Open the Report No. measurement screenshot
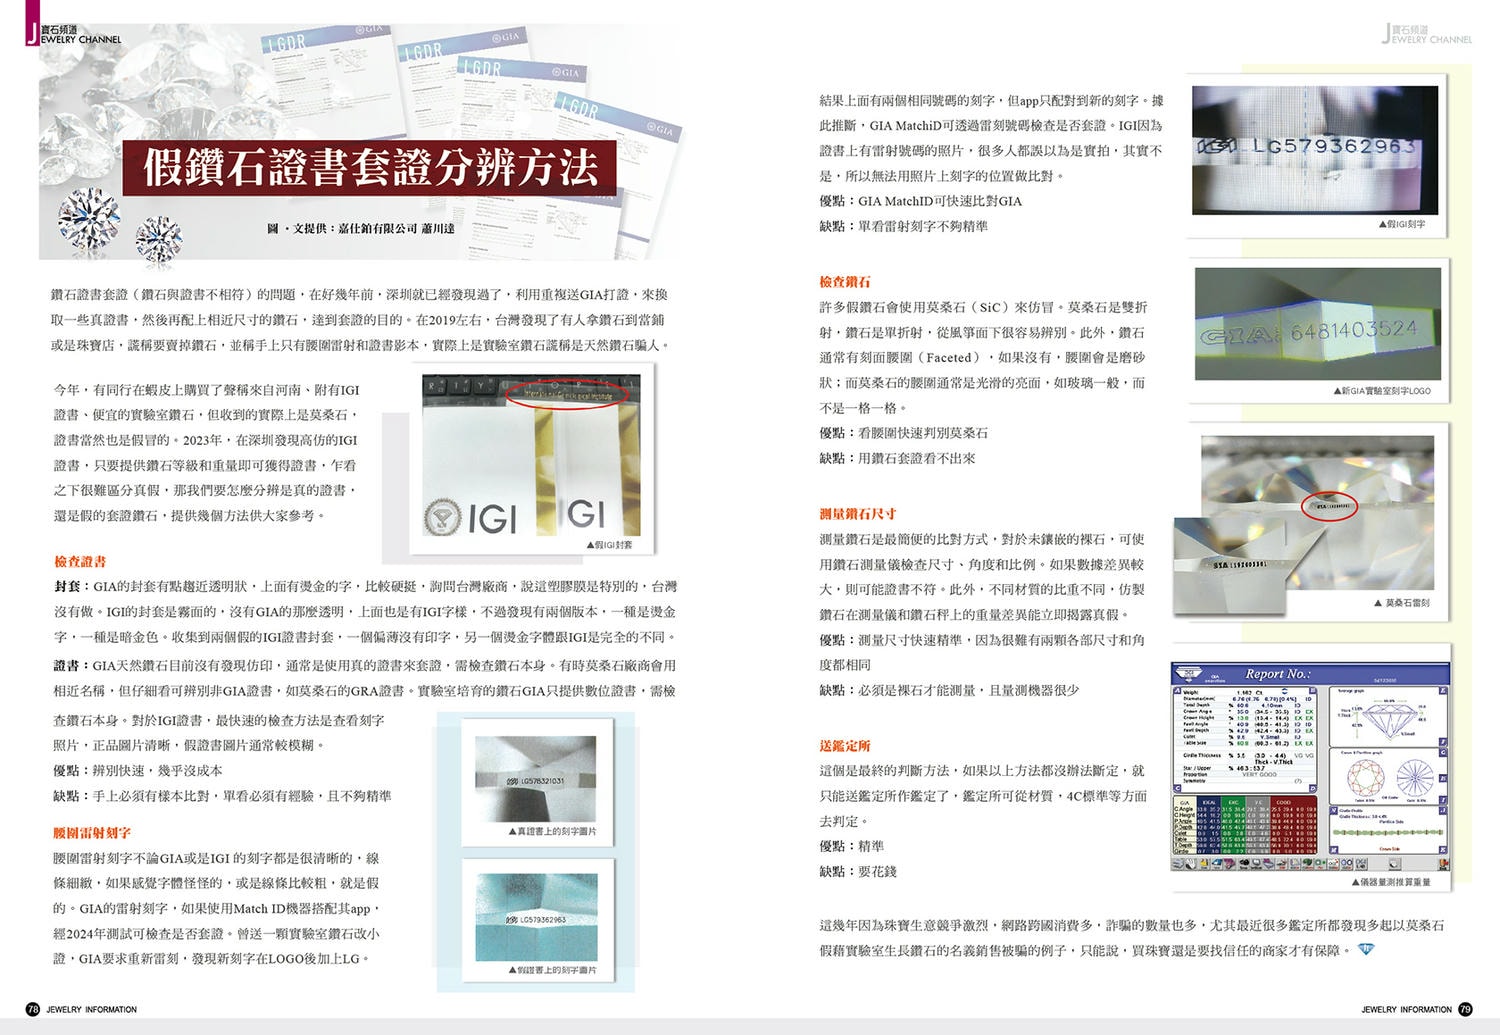The image size is (1500, 1035). (x=1310, y=767)
